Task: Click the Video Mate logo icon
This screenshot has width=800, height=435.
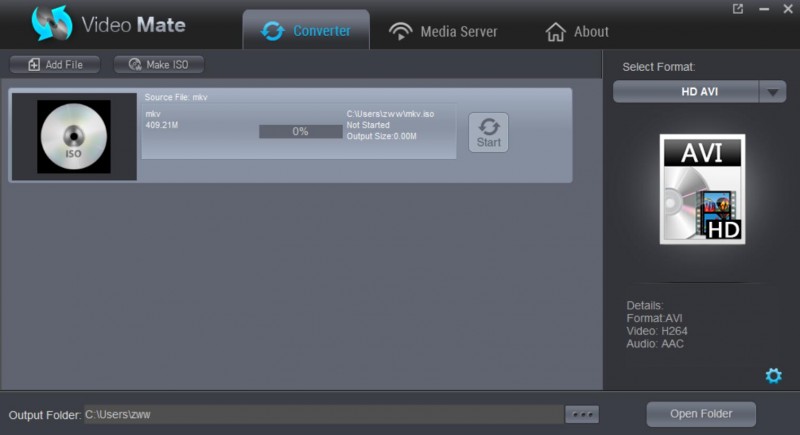Action: pyautogui.click(x=51, y=24)
